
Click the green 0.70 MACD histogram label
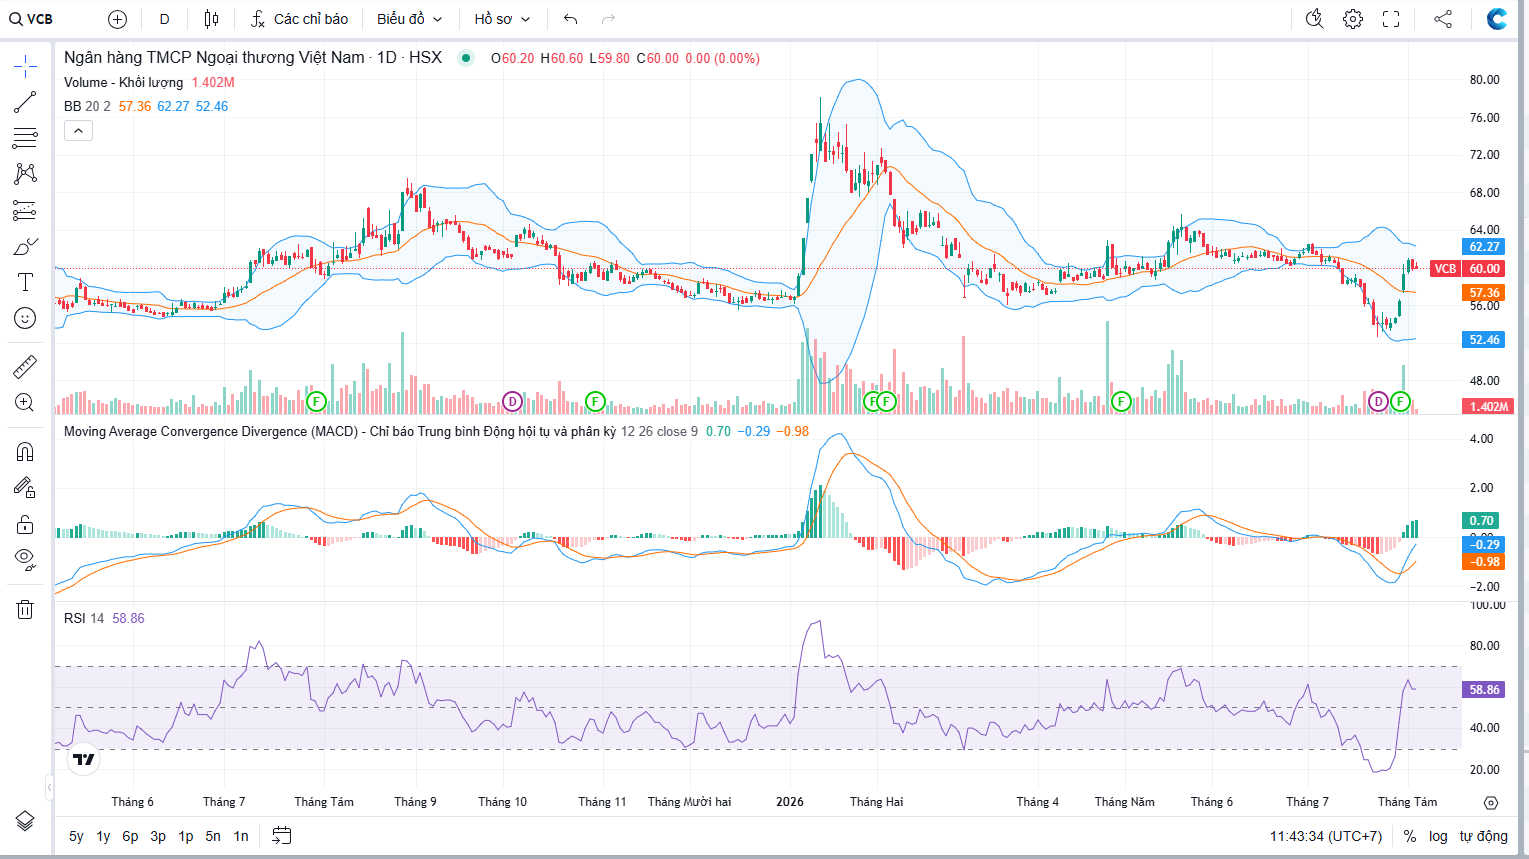click(x=1482, y=520)
